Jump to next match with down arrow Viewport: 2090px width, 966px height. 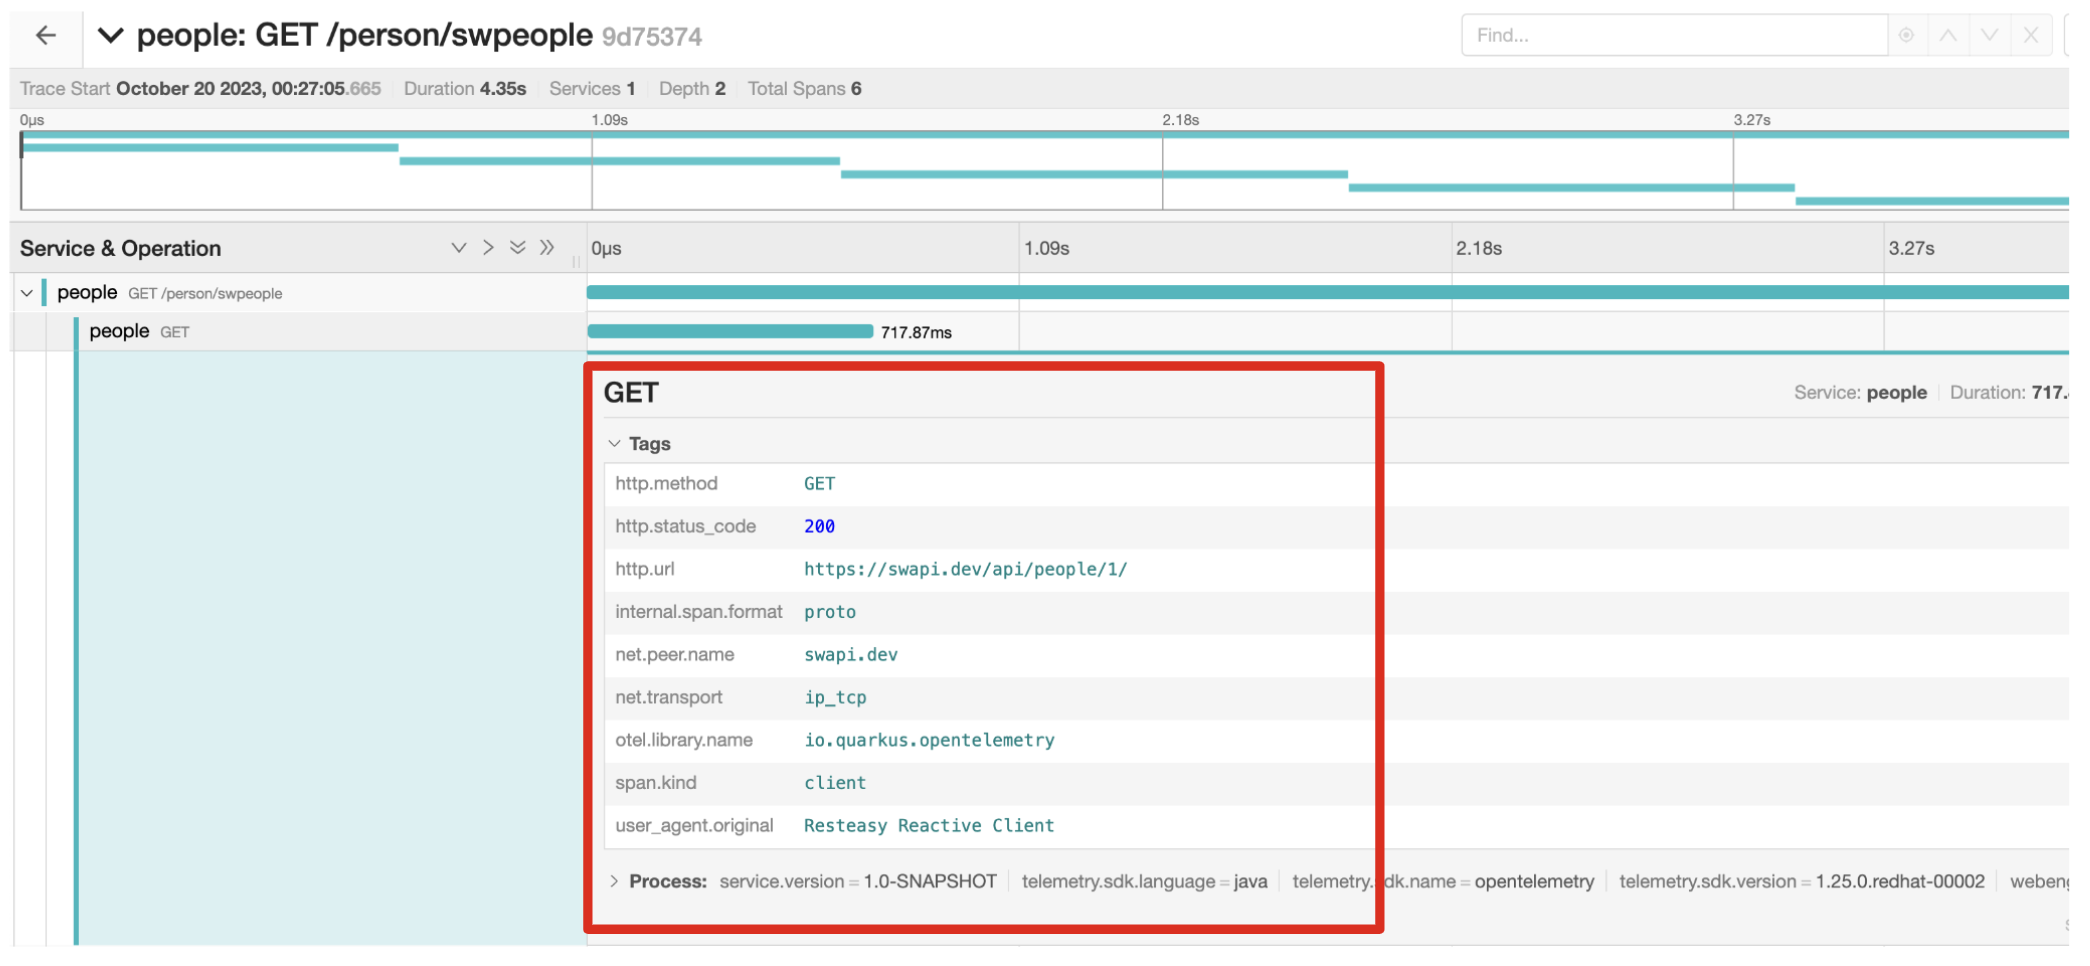tap(1990, 36)
